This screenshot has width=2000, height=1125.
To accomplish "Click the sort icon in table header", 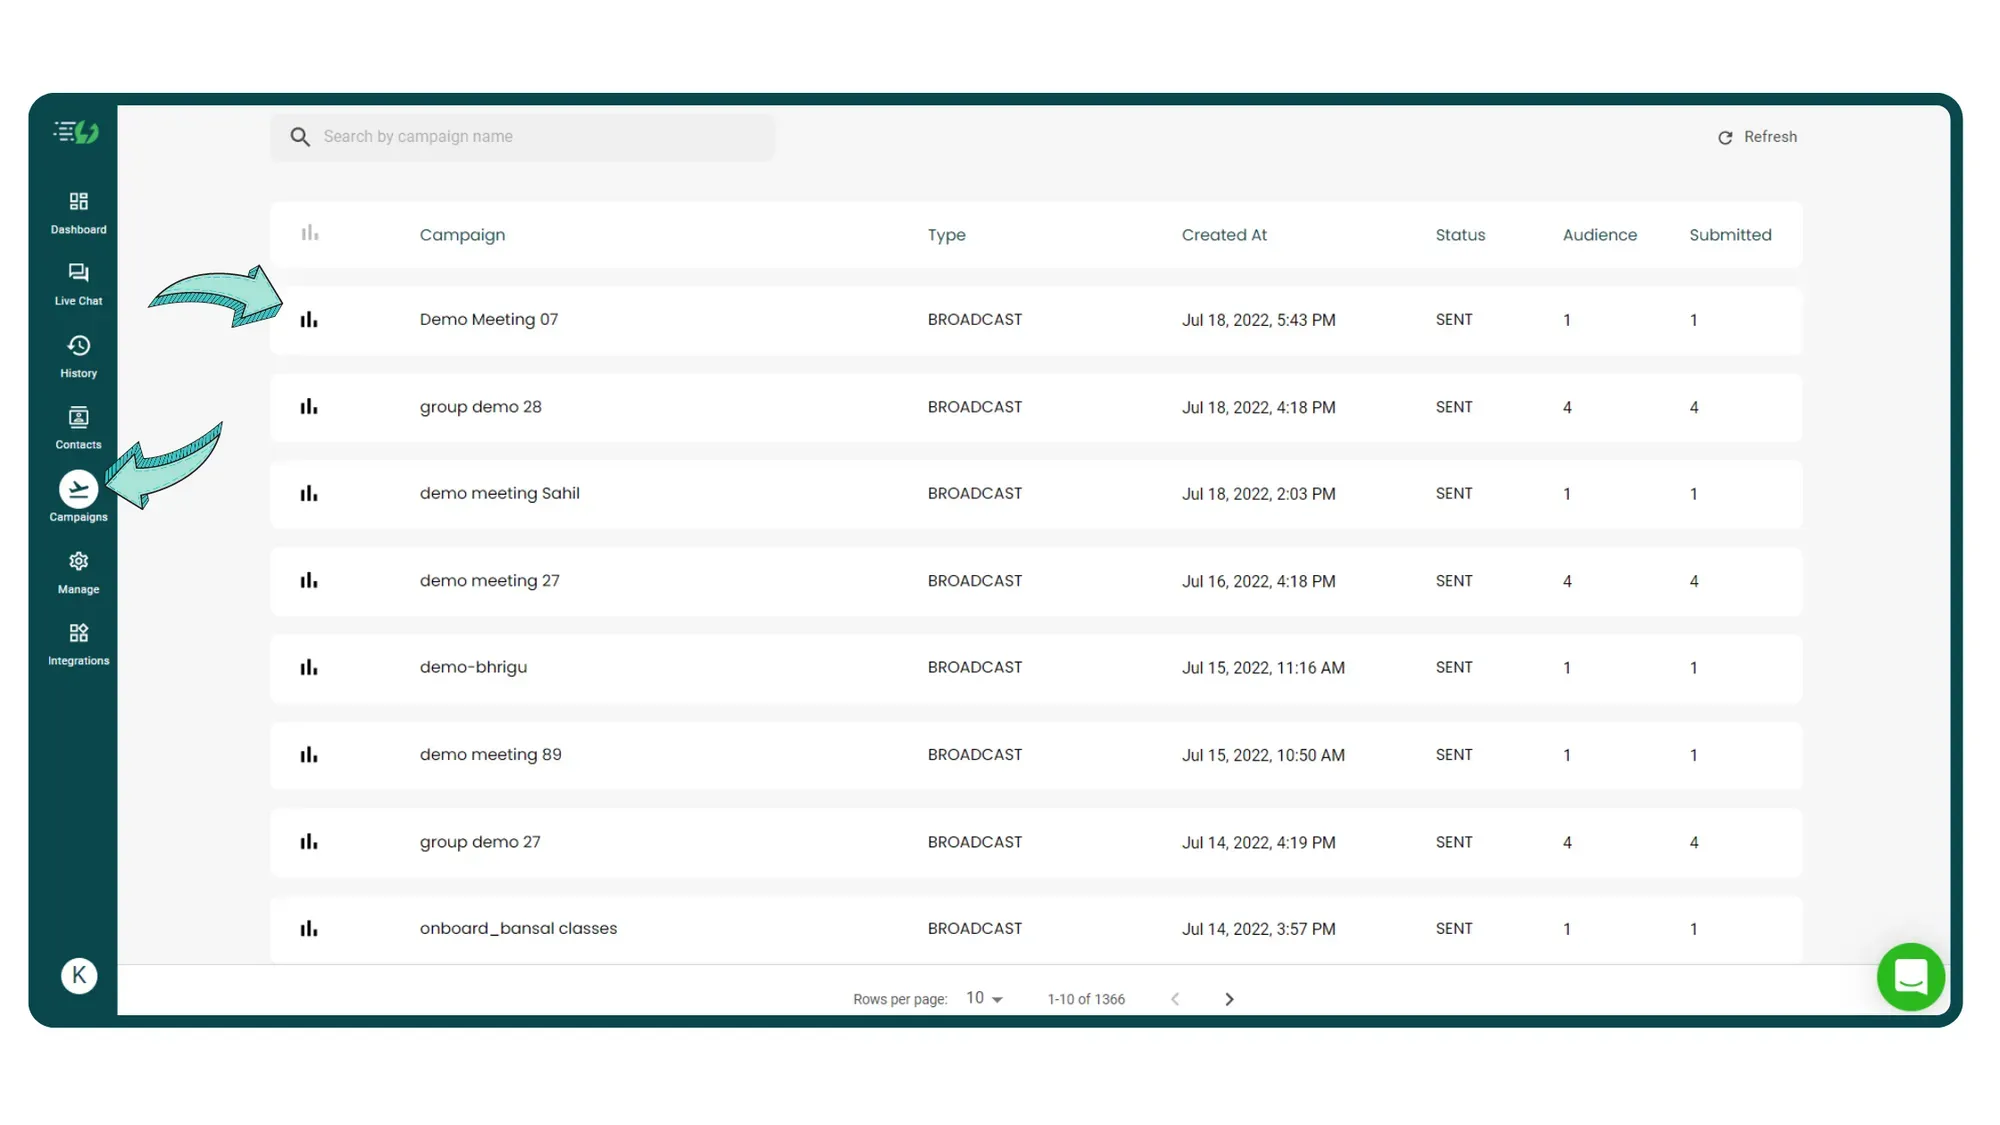I will pyautogui.click(x=310, y=232).
